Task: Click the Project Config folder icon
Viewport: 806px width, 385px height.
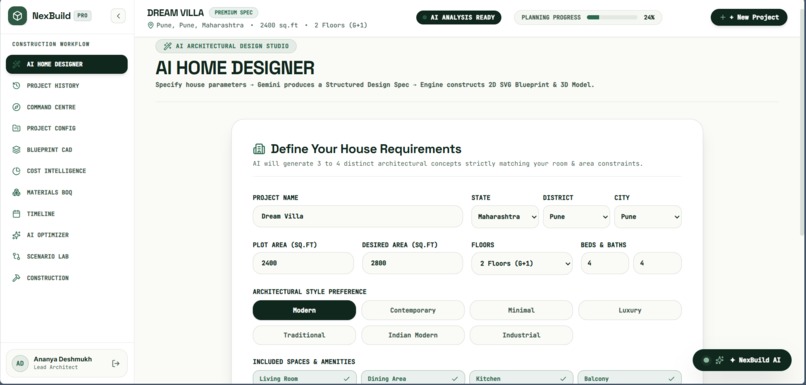Action: [16, 128]
